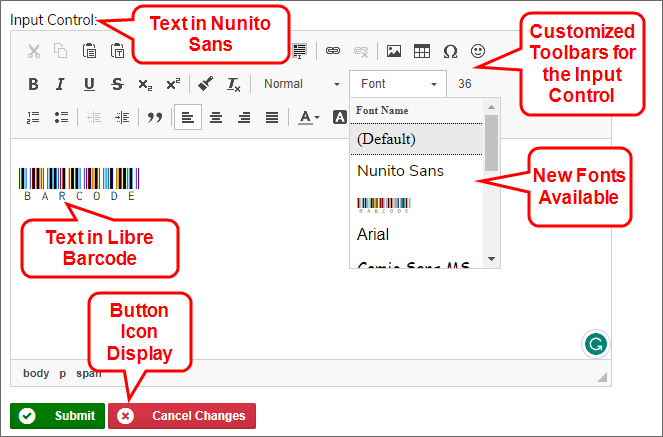Open the special character Omega tool
Image resolution: width=663 pixels, height=437 pixels.
tap(450, 50)
